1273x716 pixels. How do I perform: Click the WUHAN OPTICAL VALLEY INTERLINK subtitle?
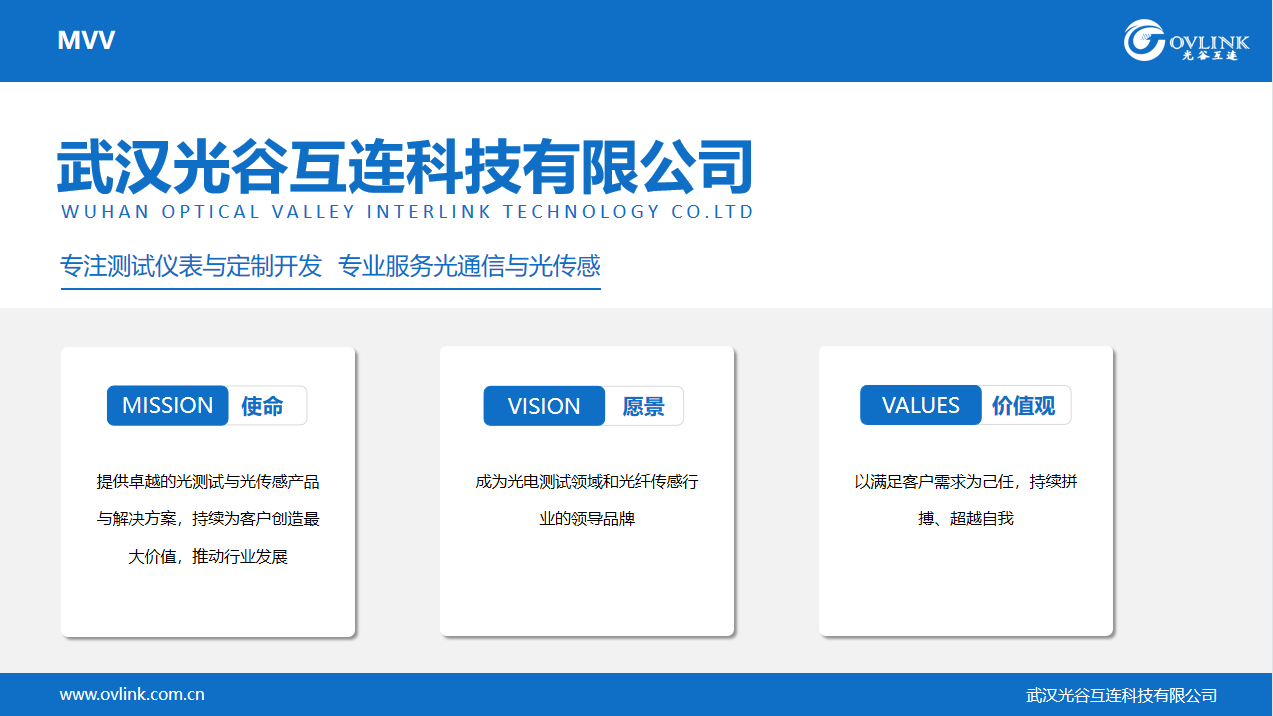[407, 212]
